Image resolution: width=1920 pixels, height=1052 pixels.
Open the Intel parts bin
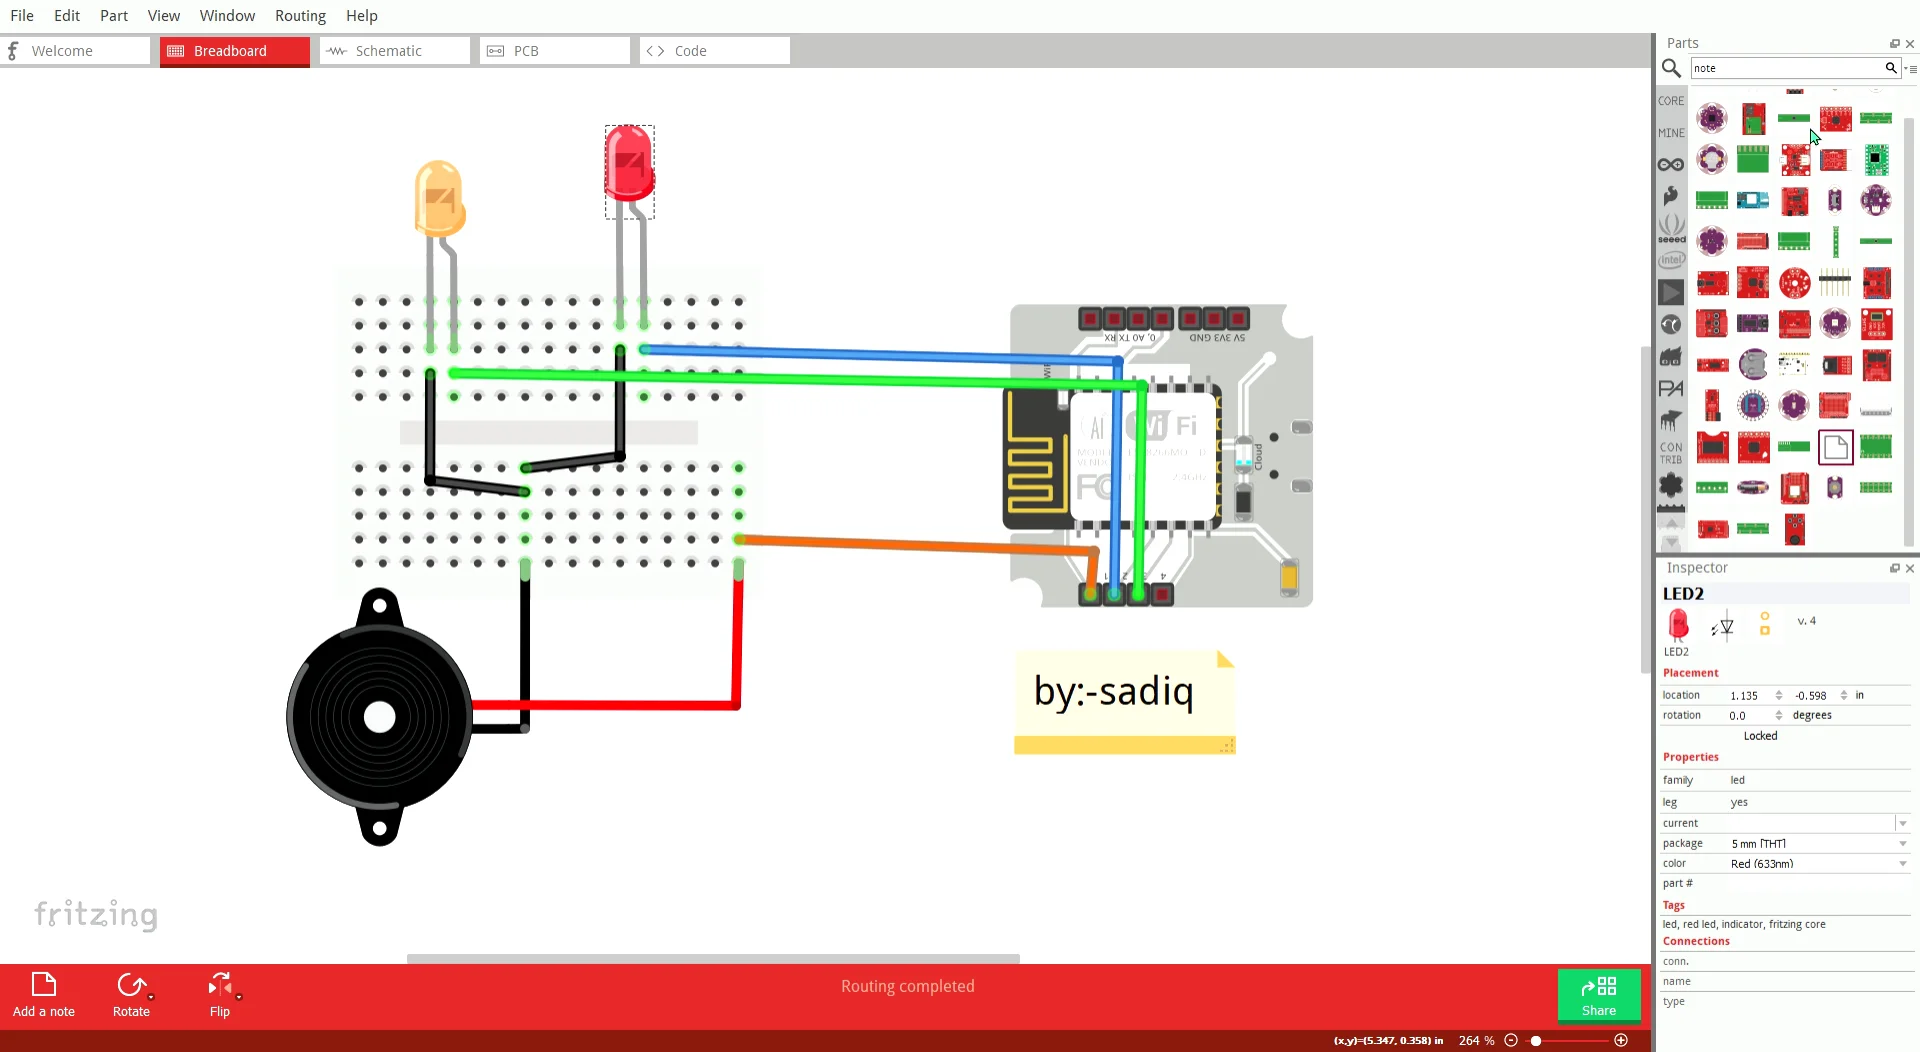[x=1671, y=258]
